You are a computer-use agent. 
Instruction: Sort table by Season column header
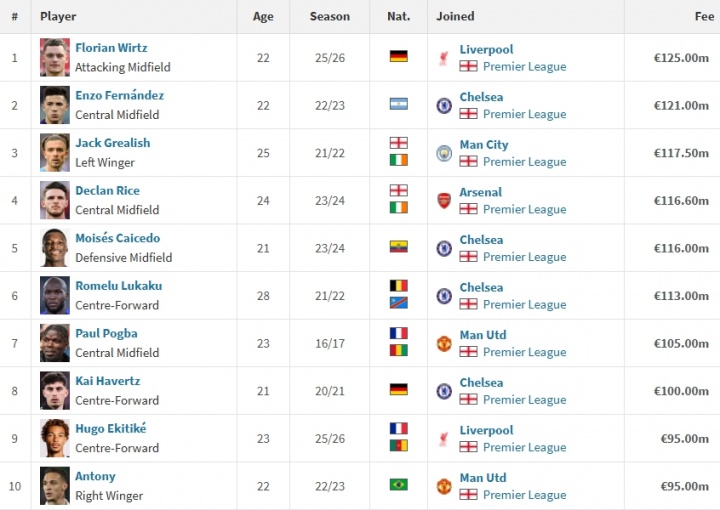(x=330, y=16)
